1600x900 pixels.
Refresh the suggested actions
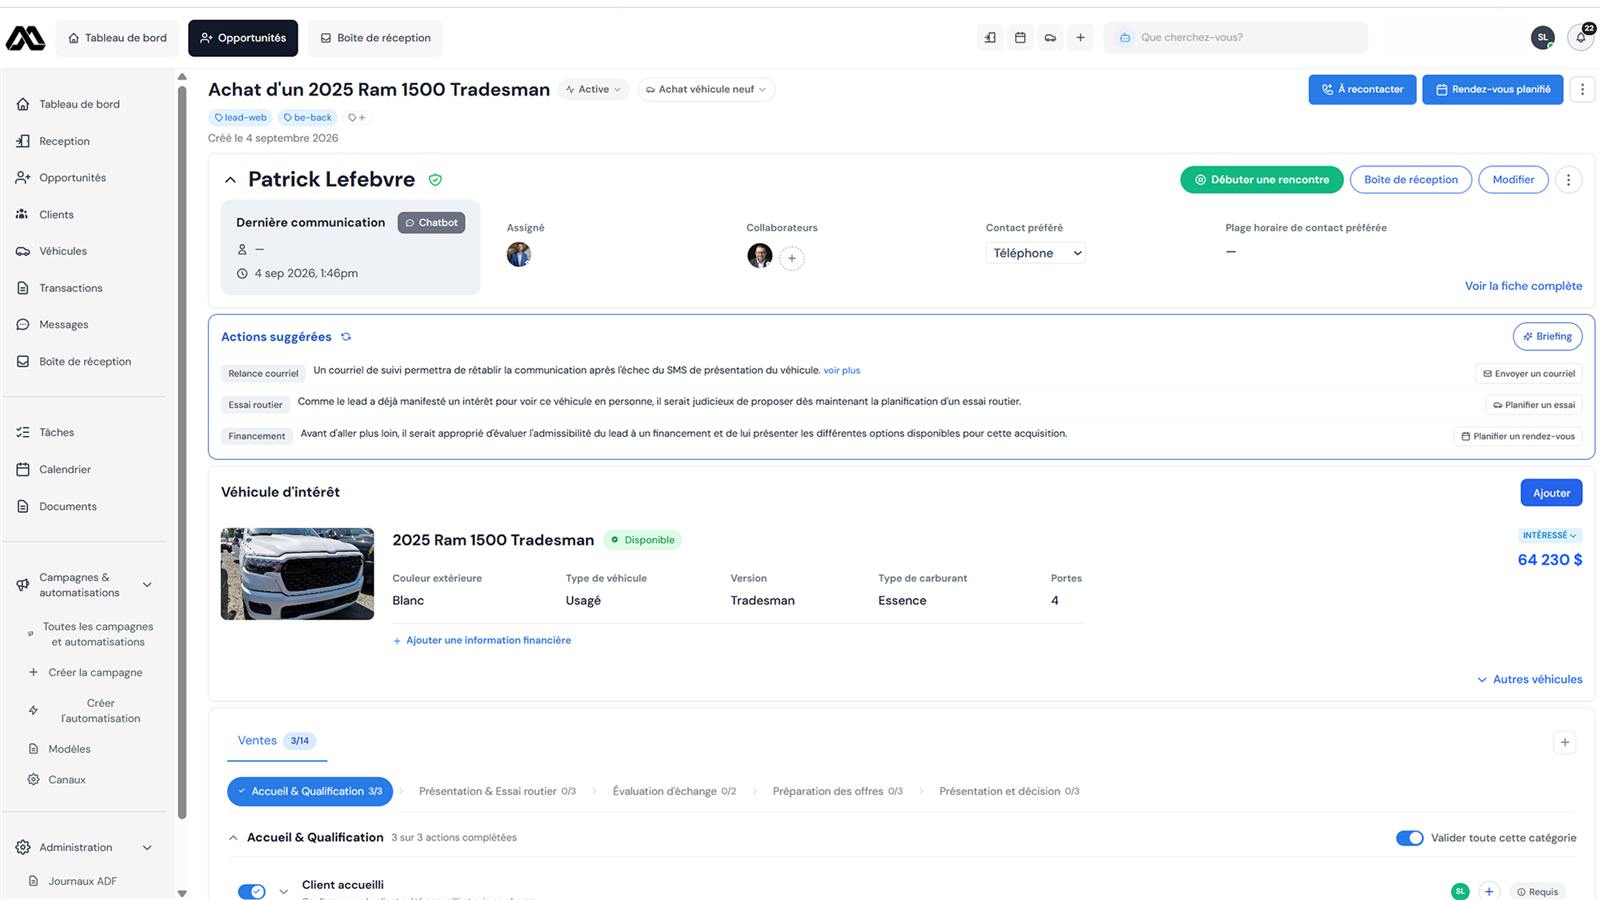click(x=346, y=337)
